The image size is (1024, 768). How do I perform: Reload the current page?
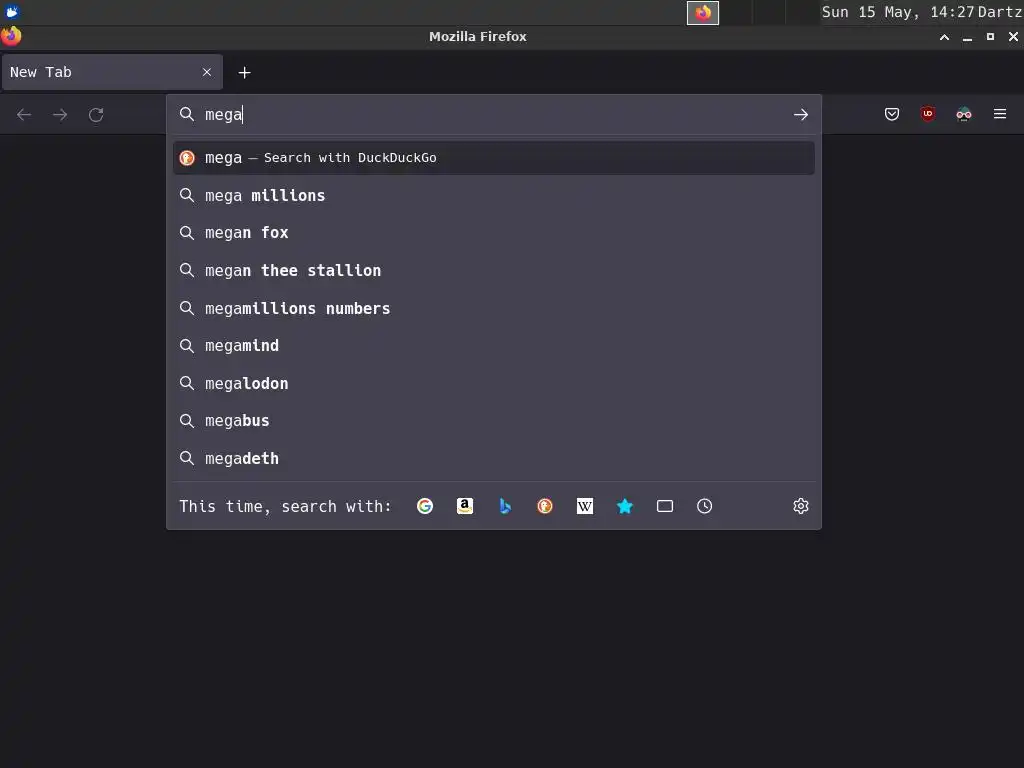(96, 115)
